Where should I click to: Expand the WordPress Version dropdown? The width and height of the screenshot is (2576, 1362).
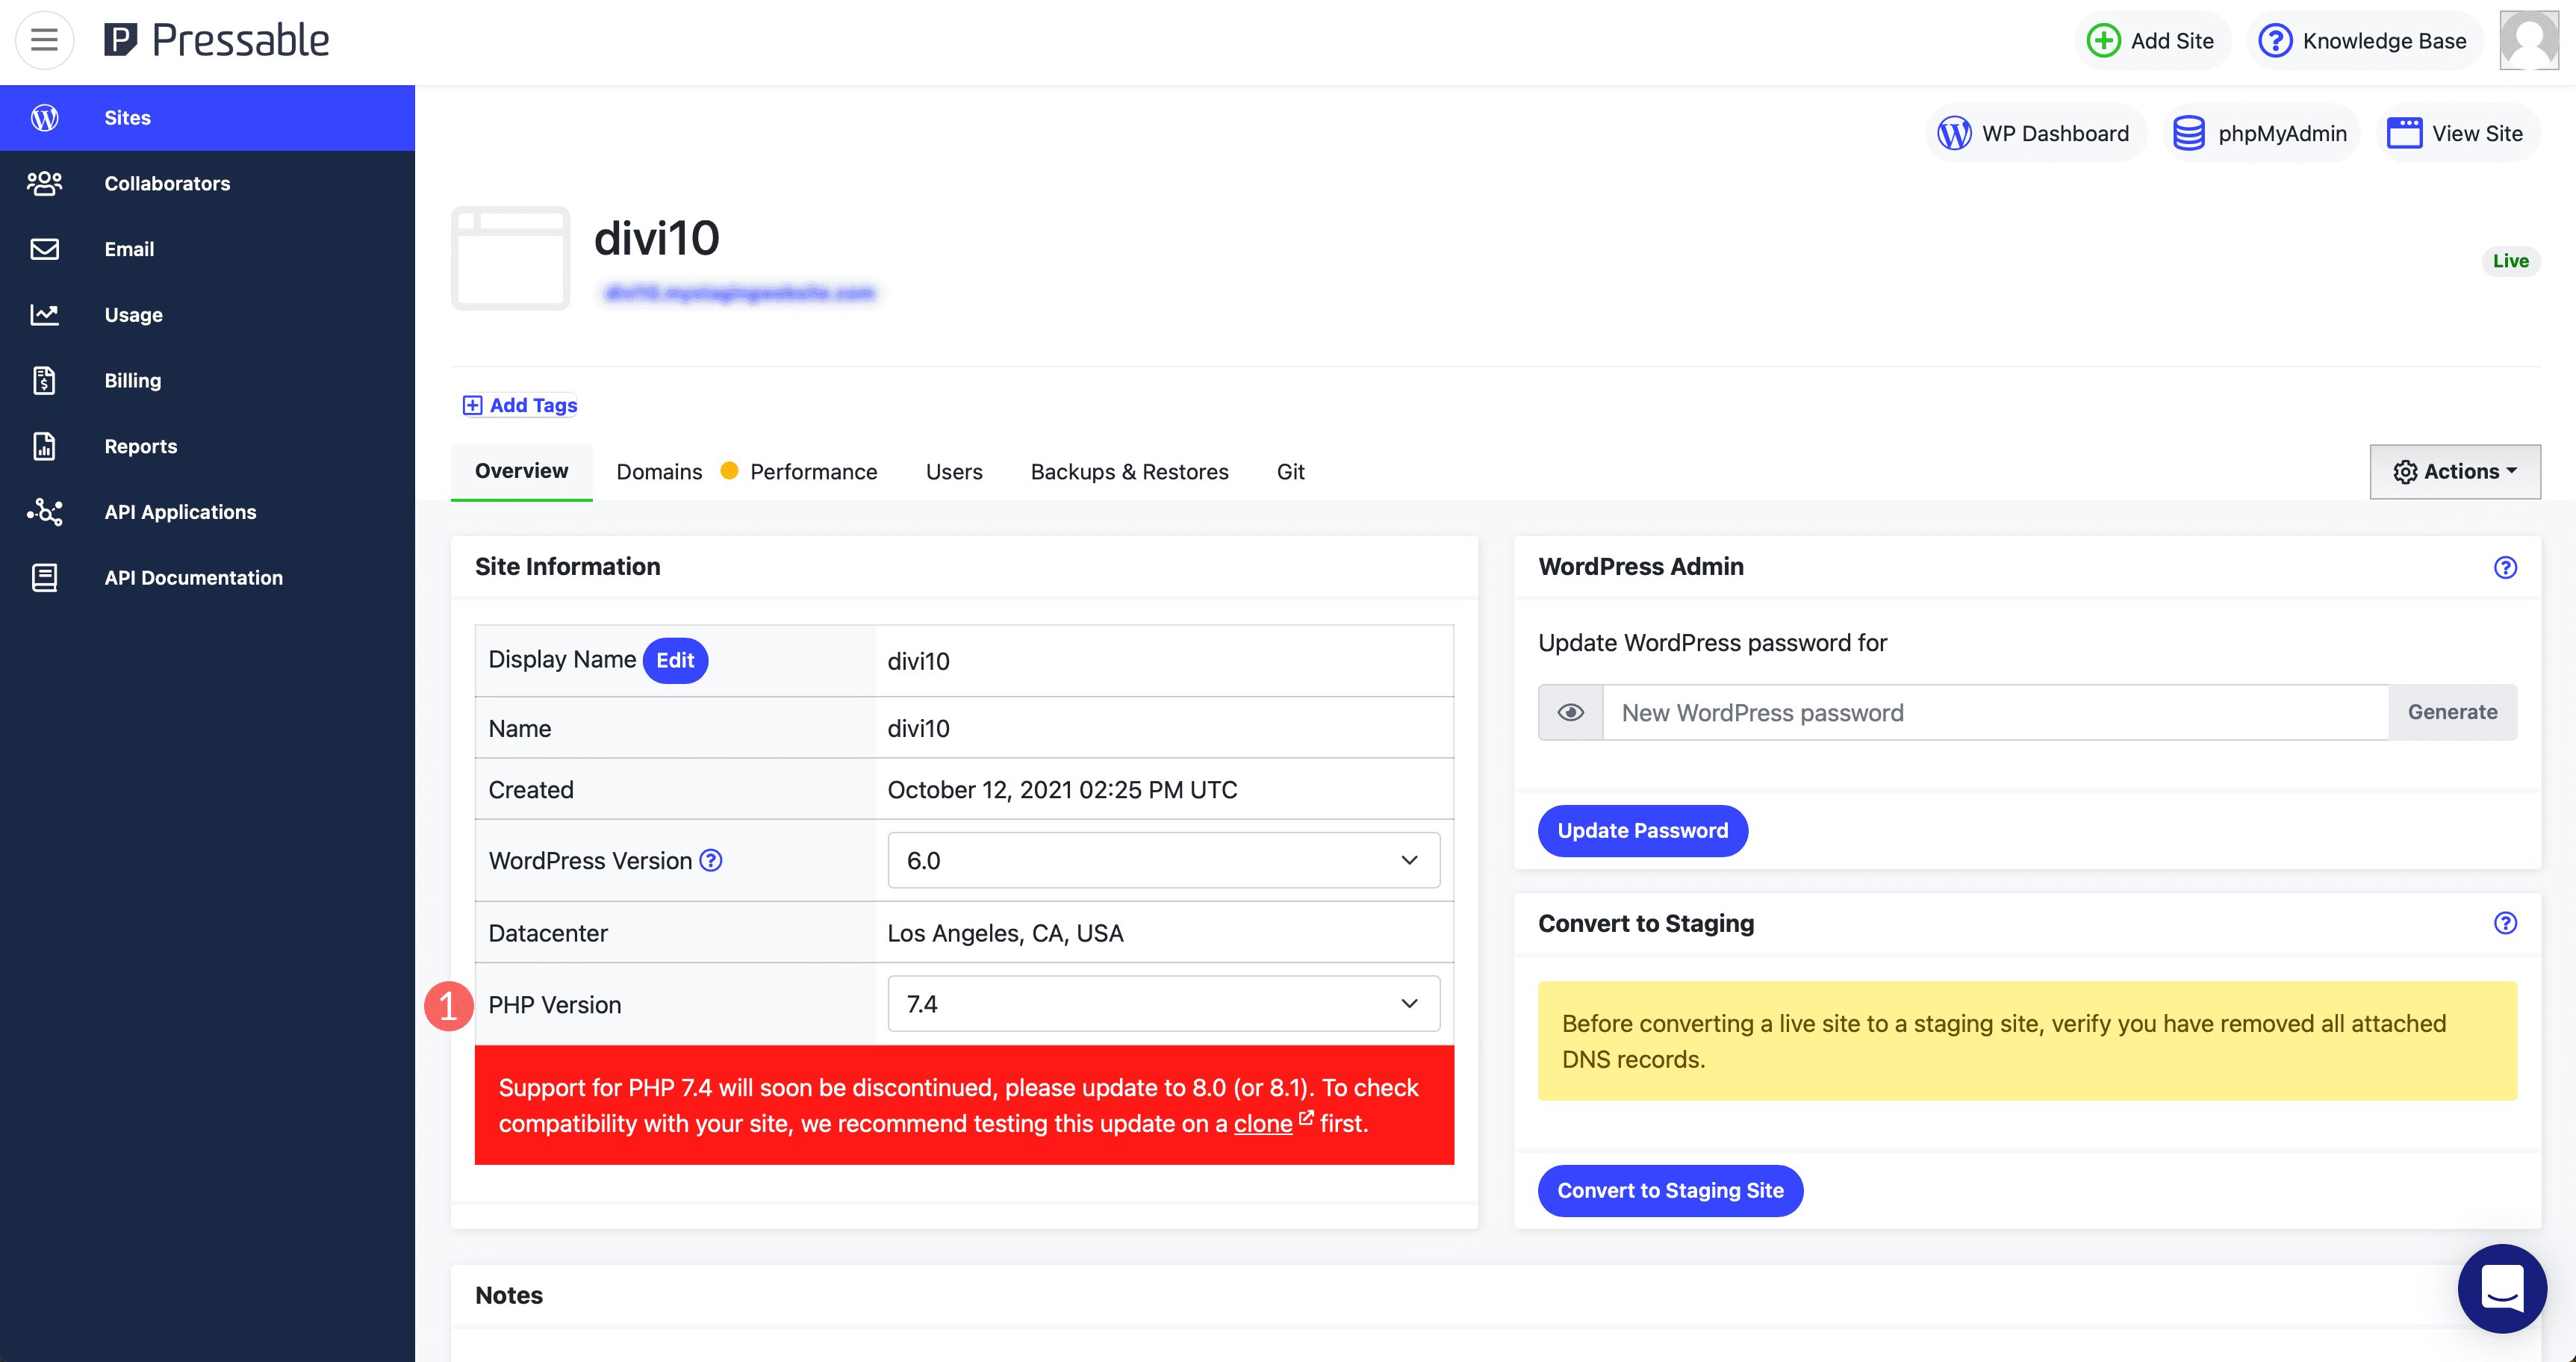[x=1162, y=861]
